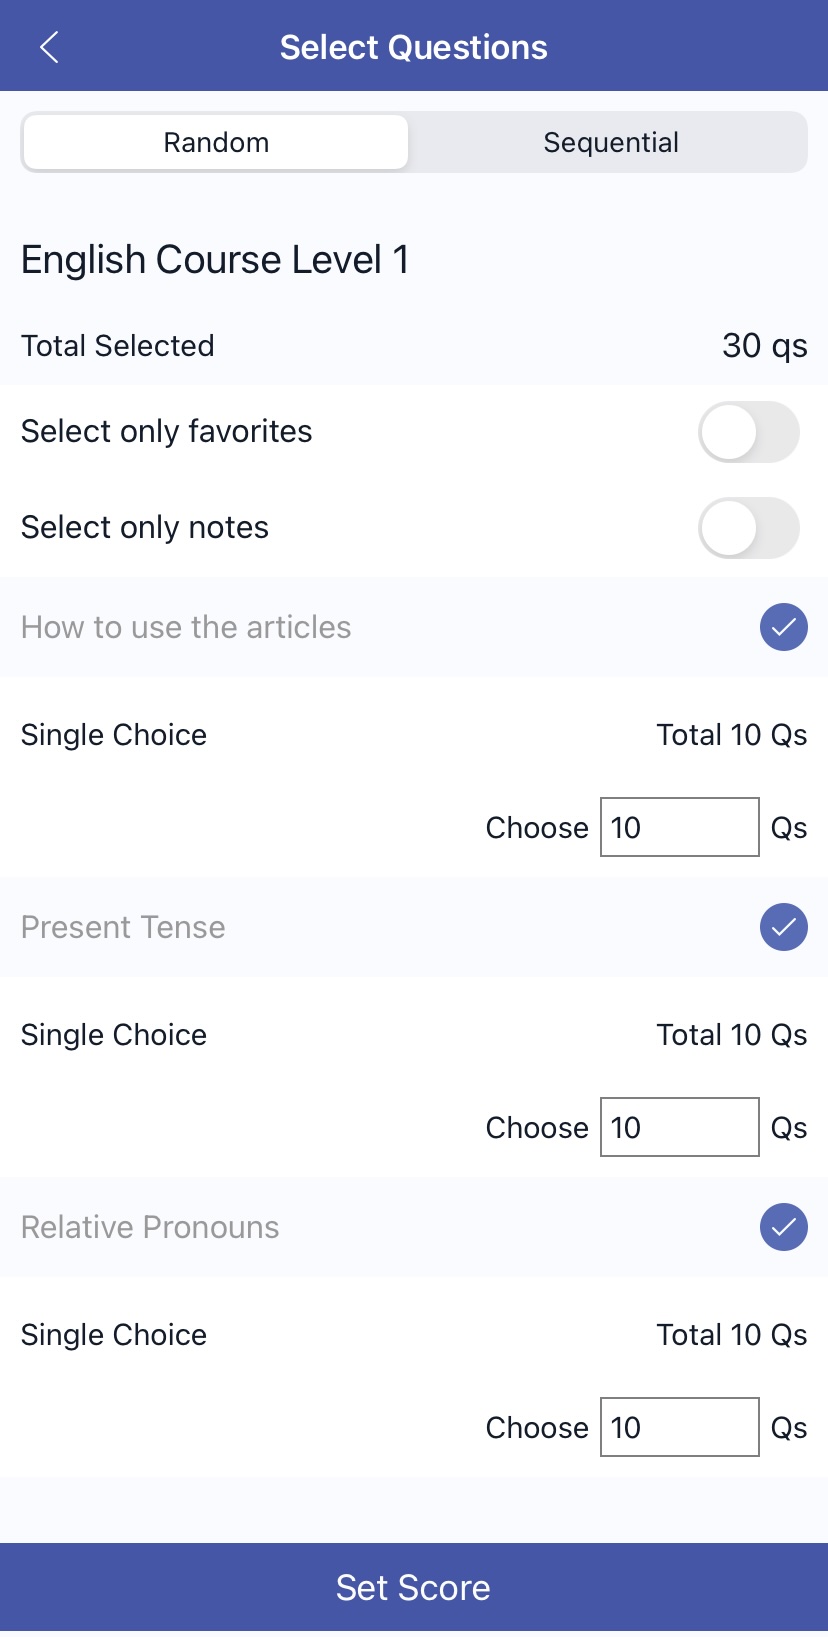Tap the Present Tense section heading
Screen dimensions: 828x1637
(x=123, y=927)
